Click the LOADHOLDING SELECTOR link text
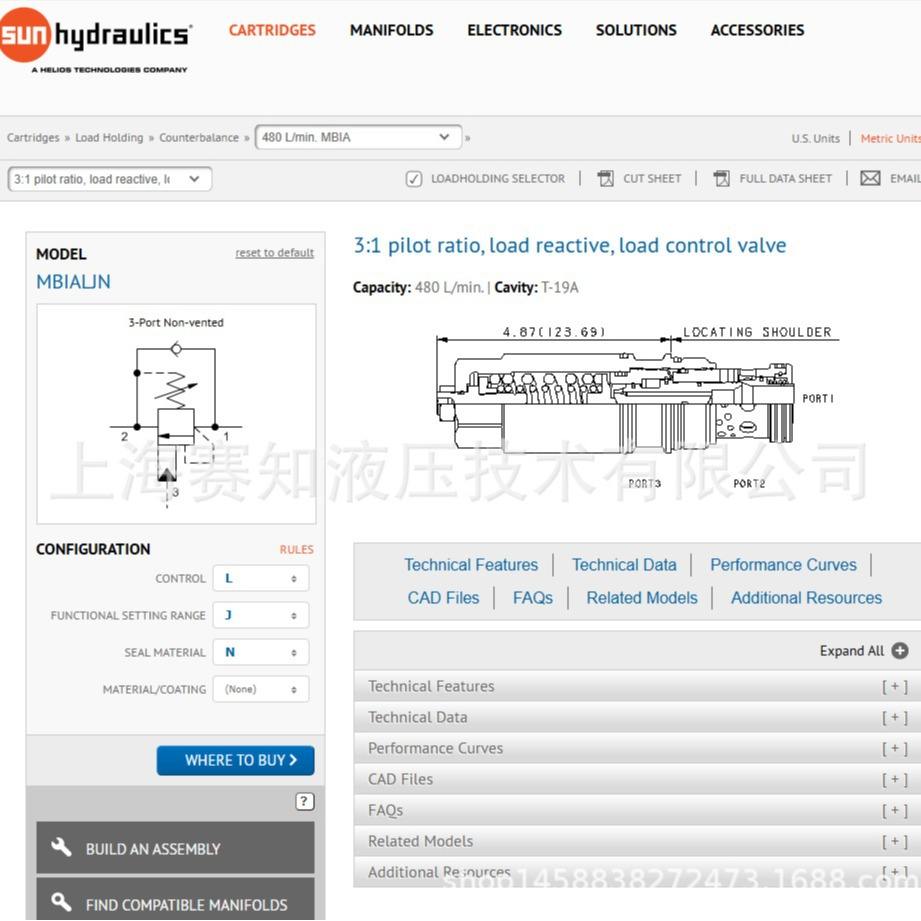The height and width of the screenshot is (921, 921). [x=498, y=179]
